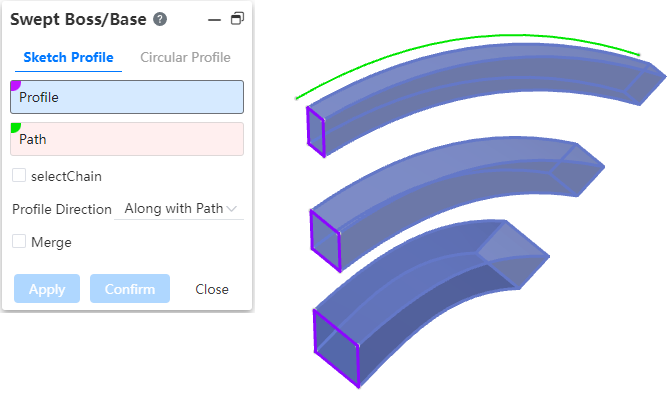Image resolution: width=670 pixels, height=413 pixels.
Task: Click the green color marker in Path field
Action: (x=15, y=128)
